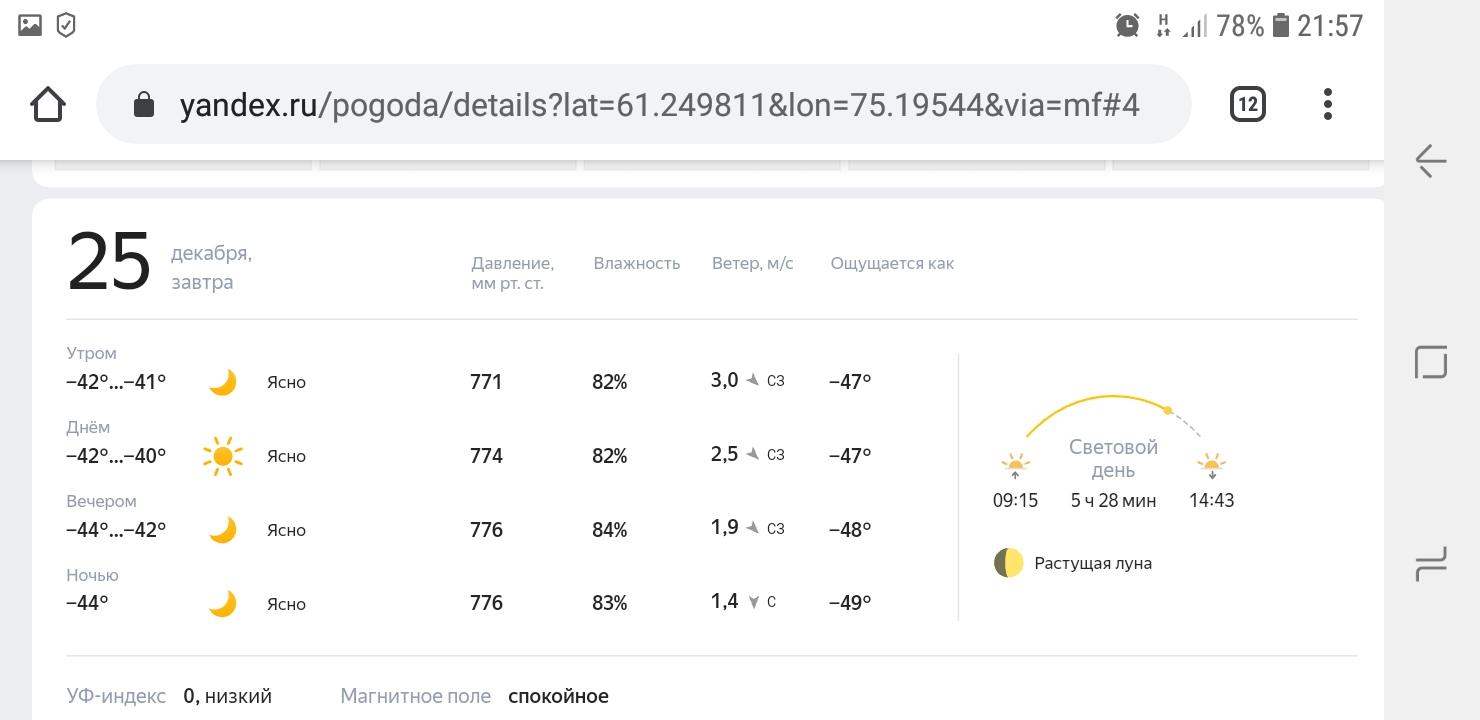Tap the Ночью temperature −44°
Image resolution: width=1480 pixels, height=720 pixels.
click(x=87, y=604)
